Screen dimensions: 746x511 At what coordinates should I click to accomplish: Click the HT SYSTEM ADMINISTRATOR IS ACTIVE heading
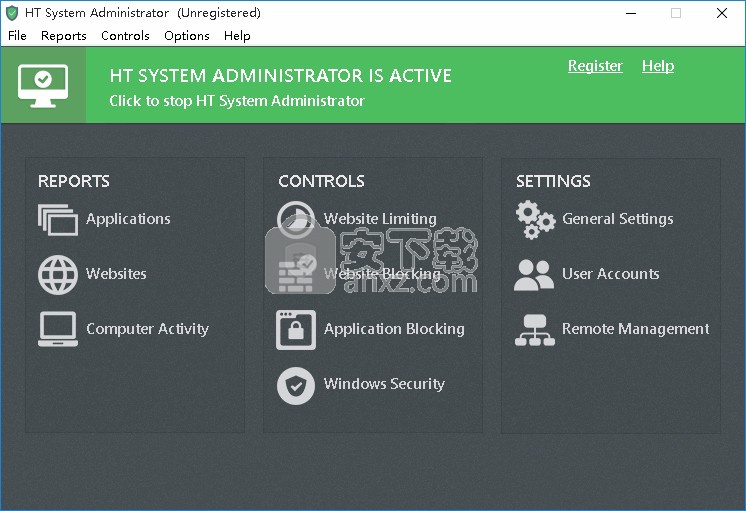pyautogui.click(x=281, y=76)
